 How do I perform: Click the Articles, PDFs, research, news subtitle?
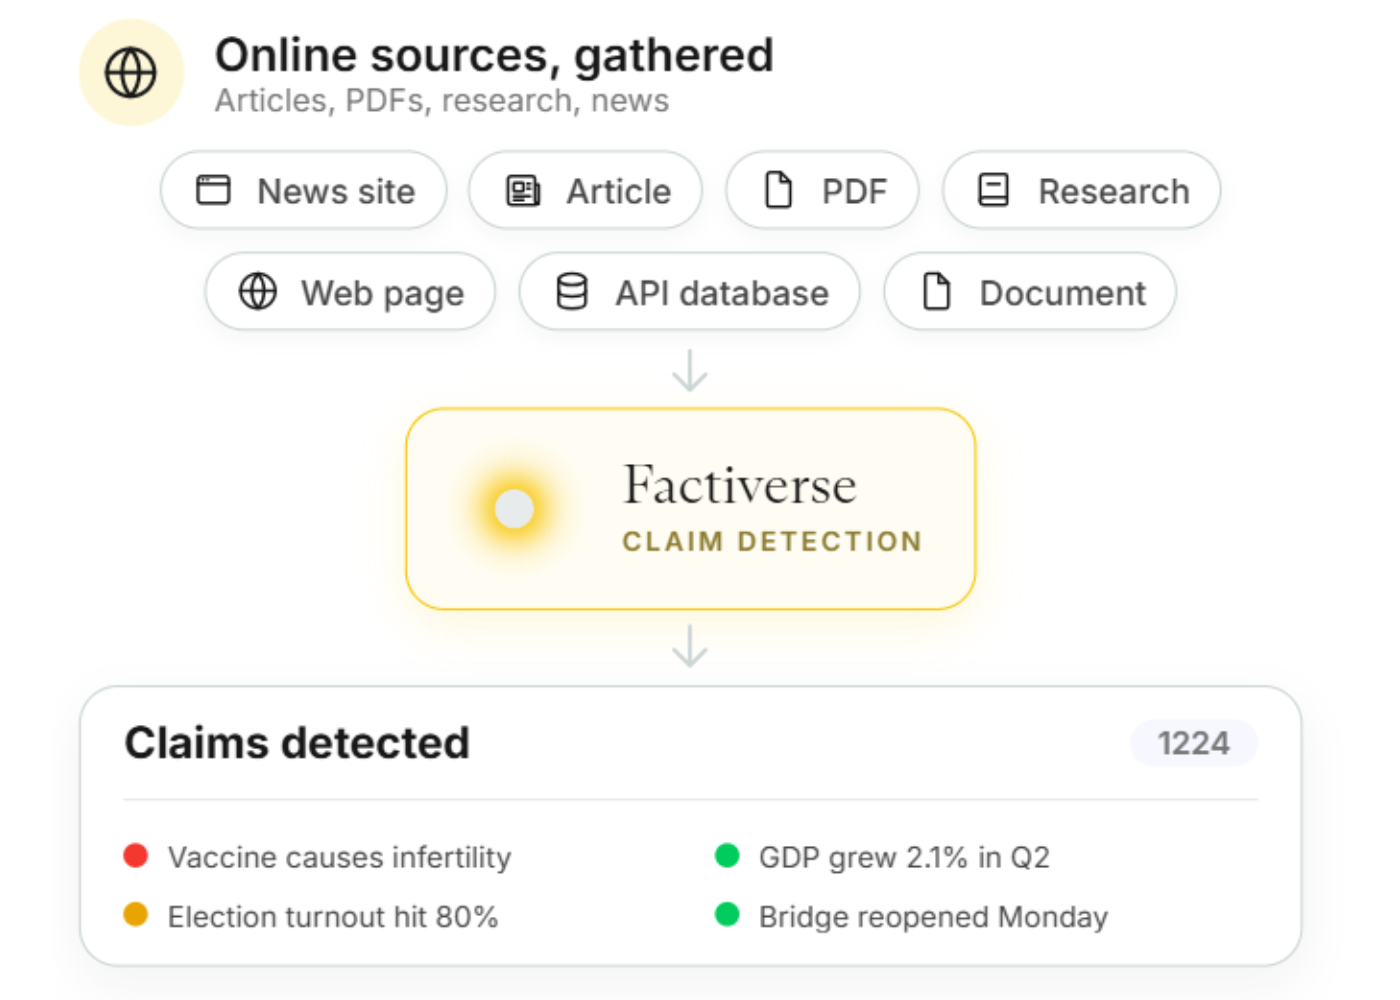point(442,101)
